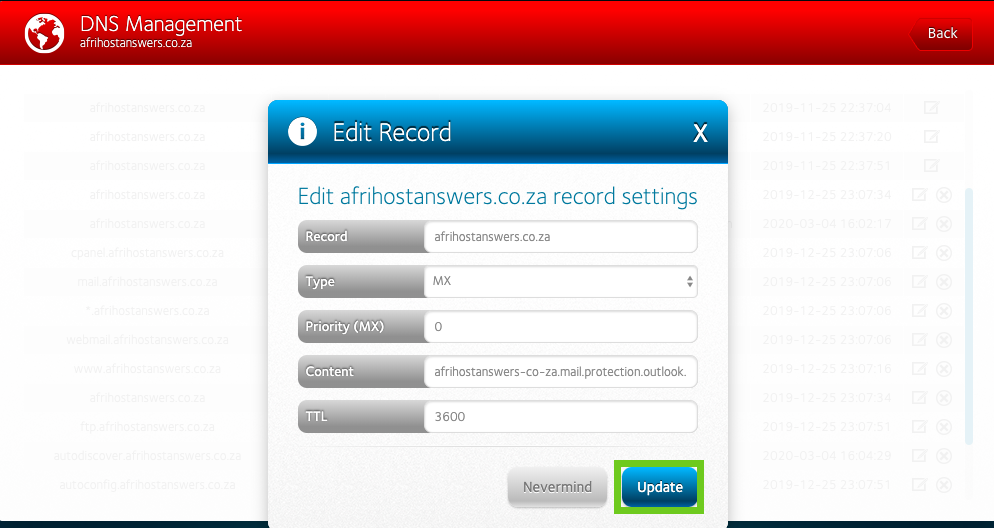Click edit icon for the 2019-11-25 22:37:04 record

(x=931, y=107)
